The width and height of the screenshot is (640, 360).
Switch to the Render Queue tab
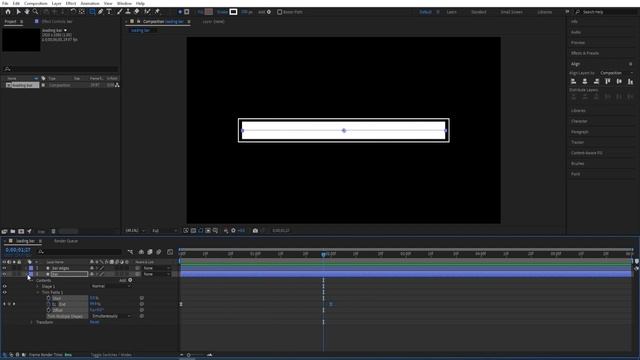[x=66, y=241]
